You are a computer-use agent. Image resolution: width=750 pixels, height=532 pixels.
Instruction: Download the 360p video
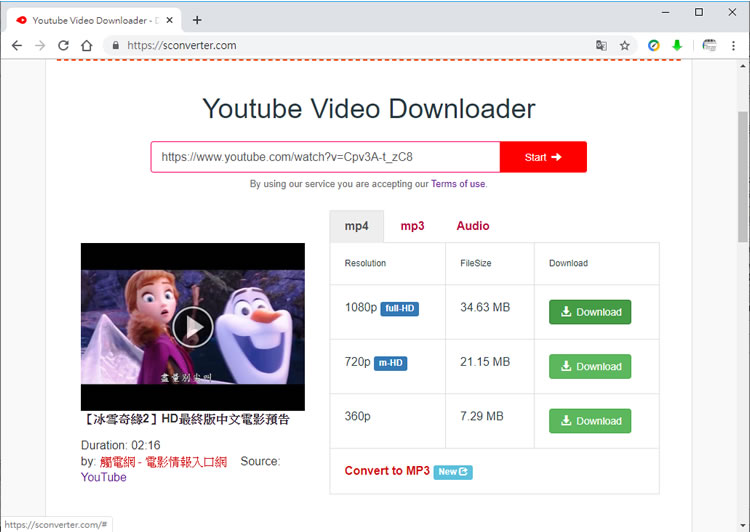[x=590, y=421]
